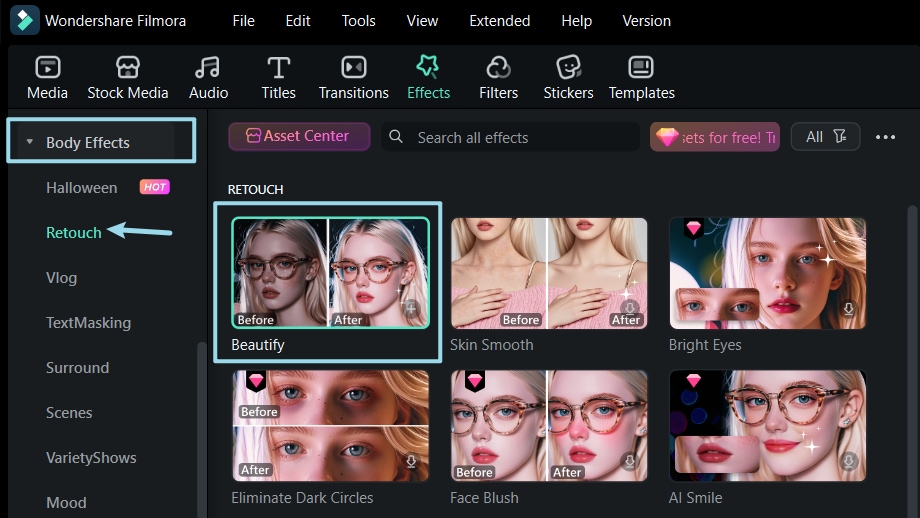Screen dimensions: 920x518
Task: Open the Help menu
Action: click(576, 21)
